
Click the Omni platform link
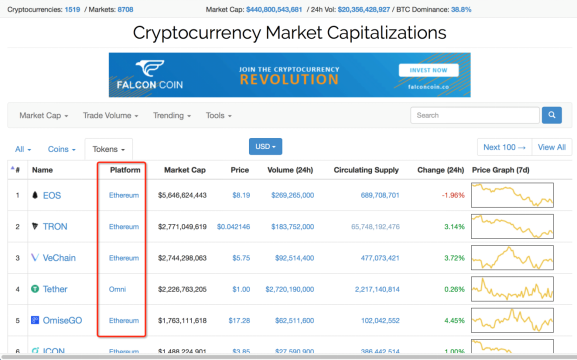(x=117, y=289)
